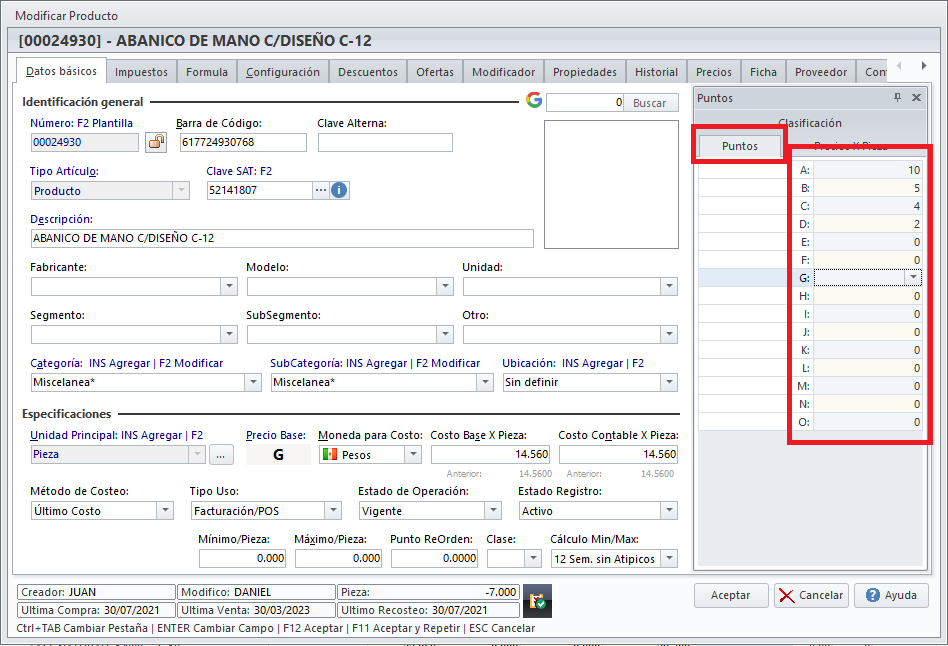Image resolution: width=948 pixels, height=646 pixels.
Task: Open the Historial tab
Action: coord(656,72)
